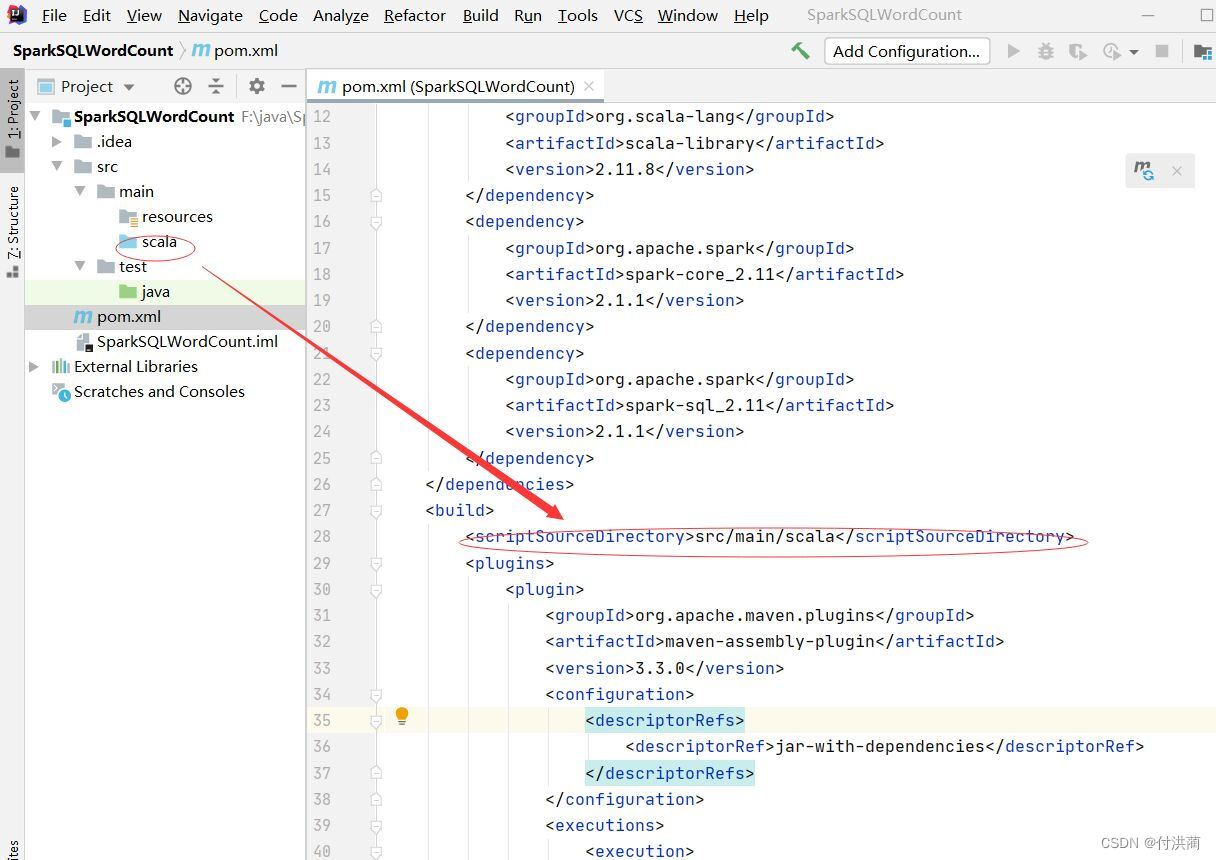Fold the plugins block at line 29

[x=376, y=564]
